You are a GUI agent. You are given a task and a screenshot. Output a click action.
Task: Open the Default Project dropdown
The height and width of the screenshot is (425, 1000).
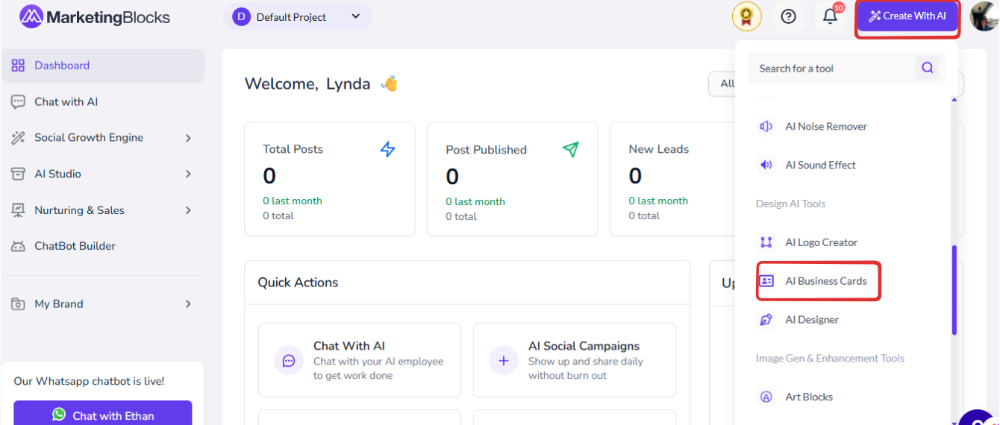pyautogui.click(x=297, y=17)
